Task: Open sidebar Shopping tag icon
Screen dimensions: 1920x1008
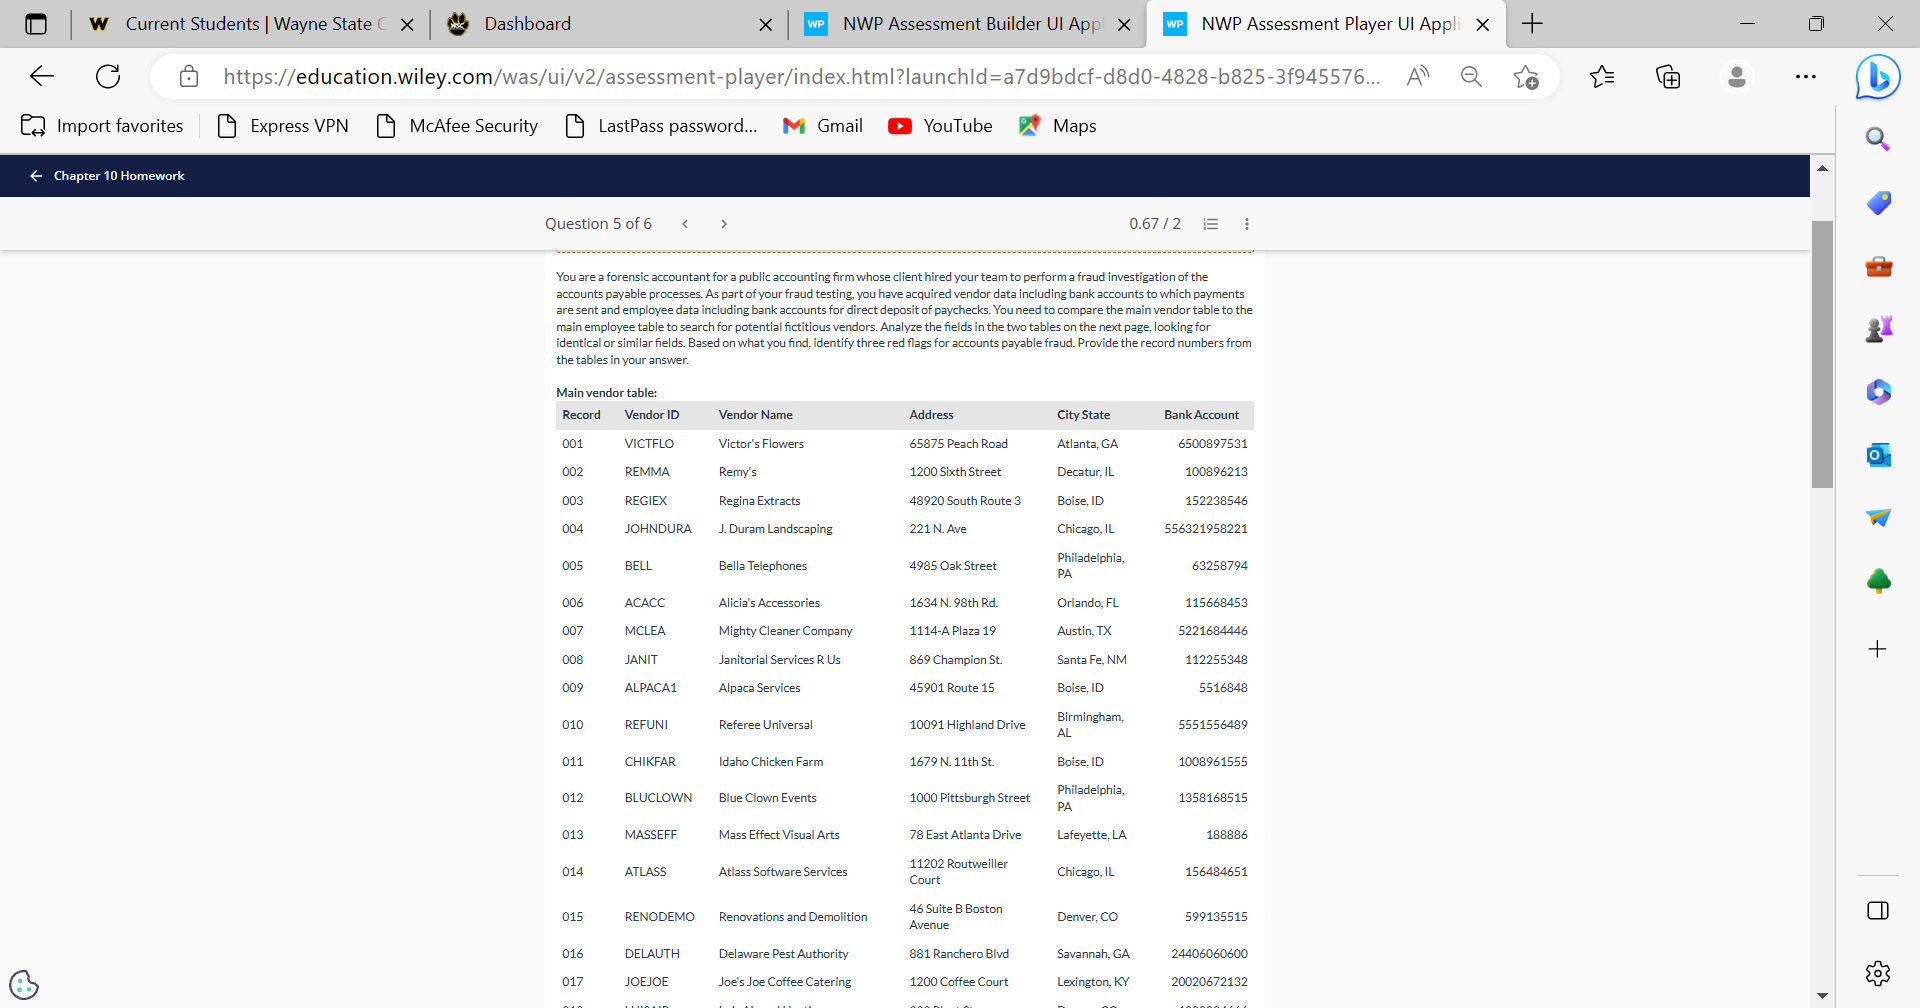Action: point(1878,203)
